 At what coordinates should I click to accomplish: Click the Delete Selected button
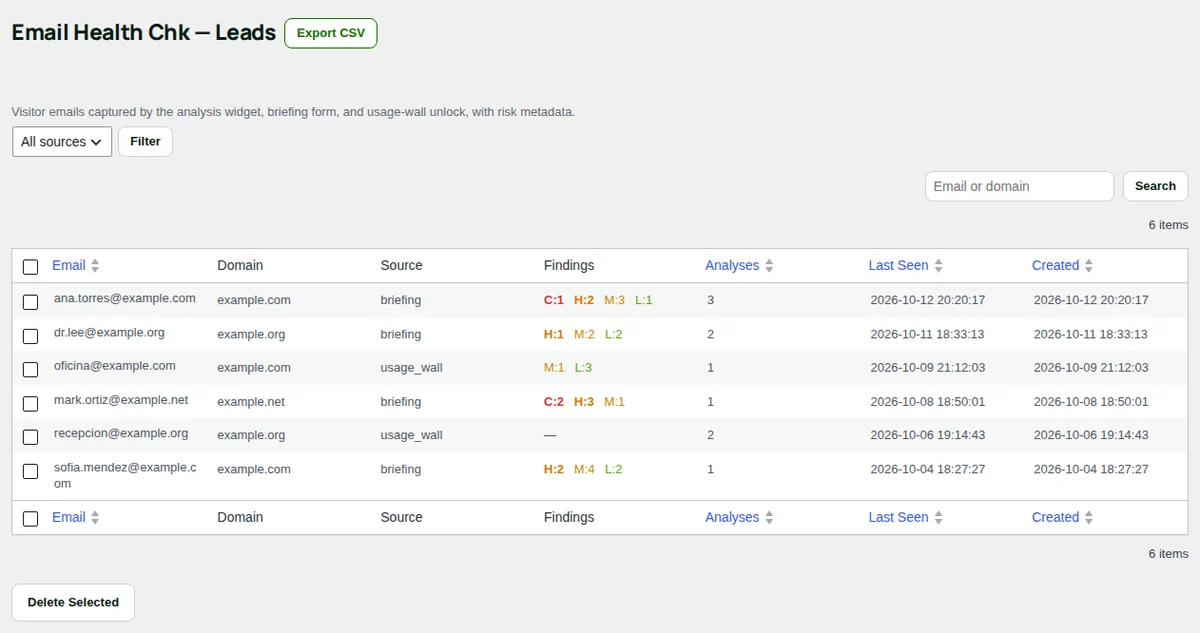(73, 602)
